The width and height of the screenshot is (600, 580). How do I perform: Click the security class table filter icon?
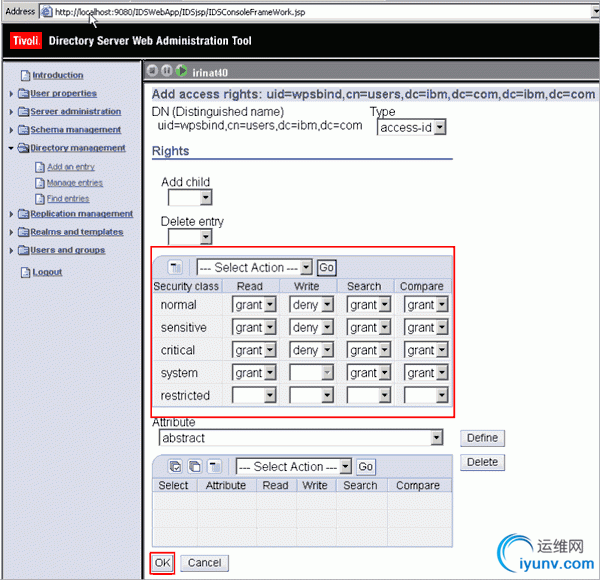175,267
